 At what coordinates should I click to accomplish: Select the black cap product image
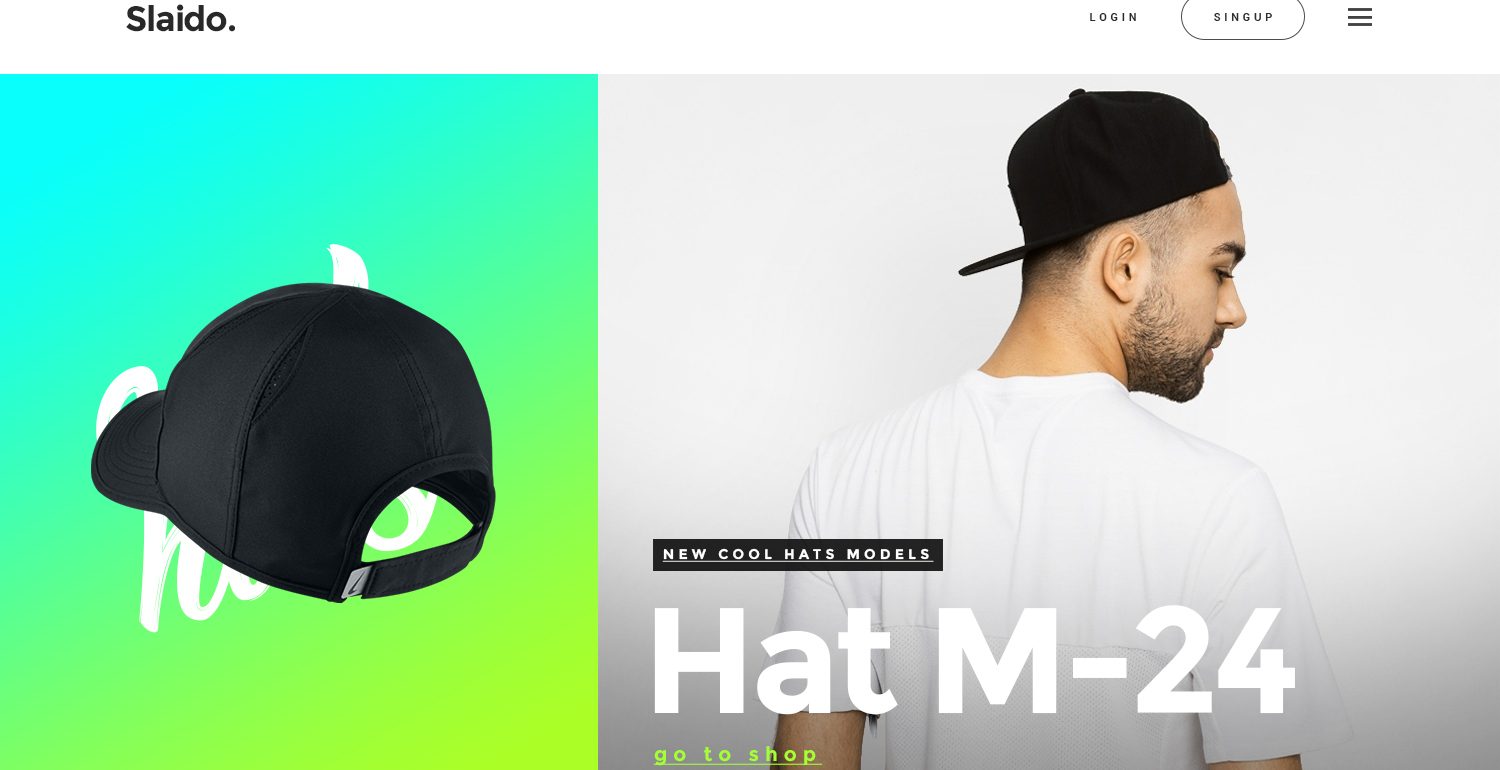click(x=293, y=441)
